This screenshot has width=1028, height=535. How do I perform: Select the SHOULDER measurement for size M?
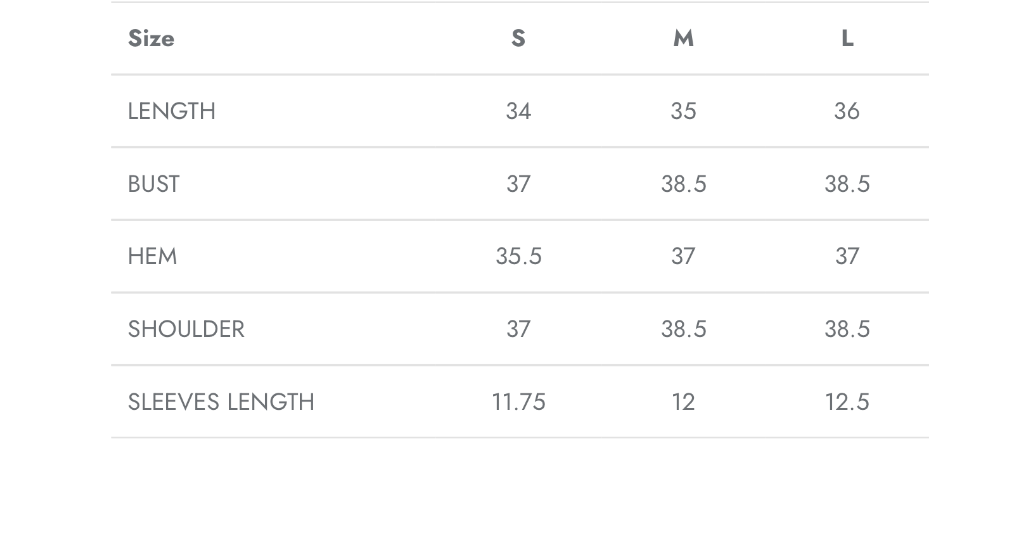pyautogui.click(x=683, y=329)
